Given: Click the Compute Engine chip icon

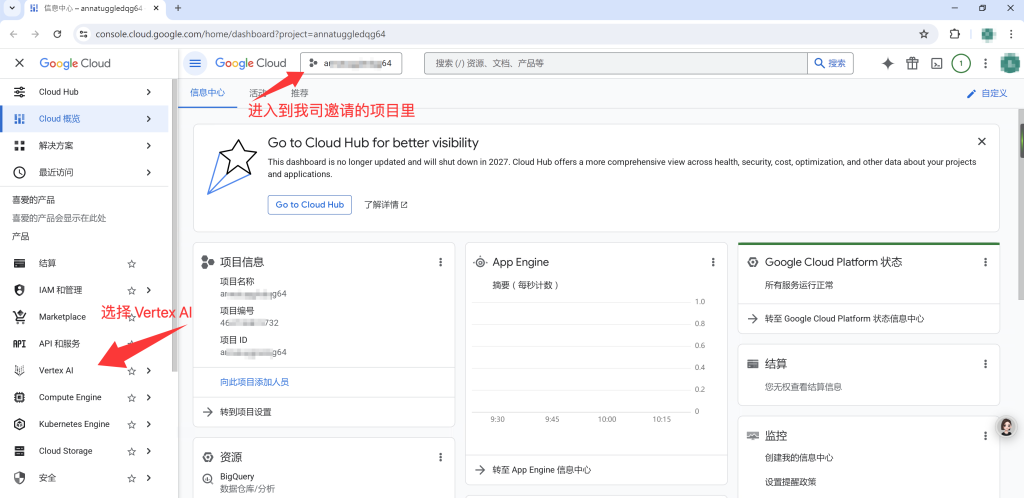Looking at the screenshot, I should click(x=20, y=397).
